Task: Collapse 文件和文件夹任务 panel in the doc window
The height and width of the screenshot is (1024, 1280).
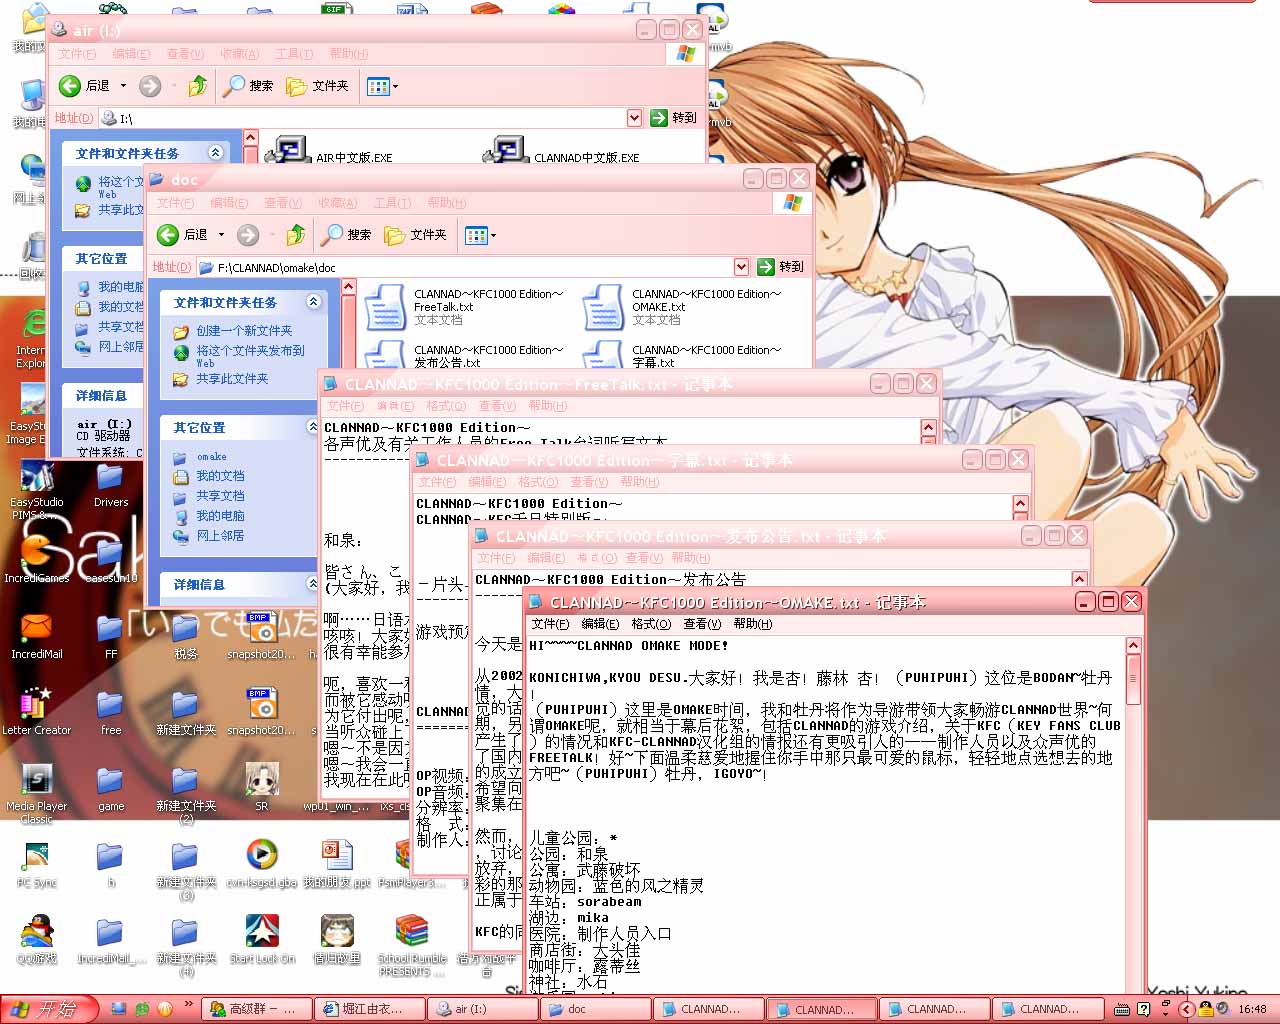Action: (x=313, y=302)
